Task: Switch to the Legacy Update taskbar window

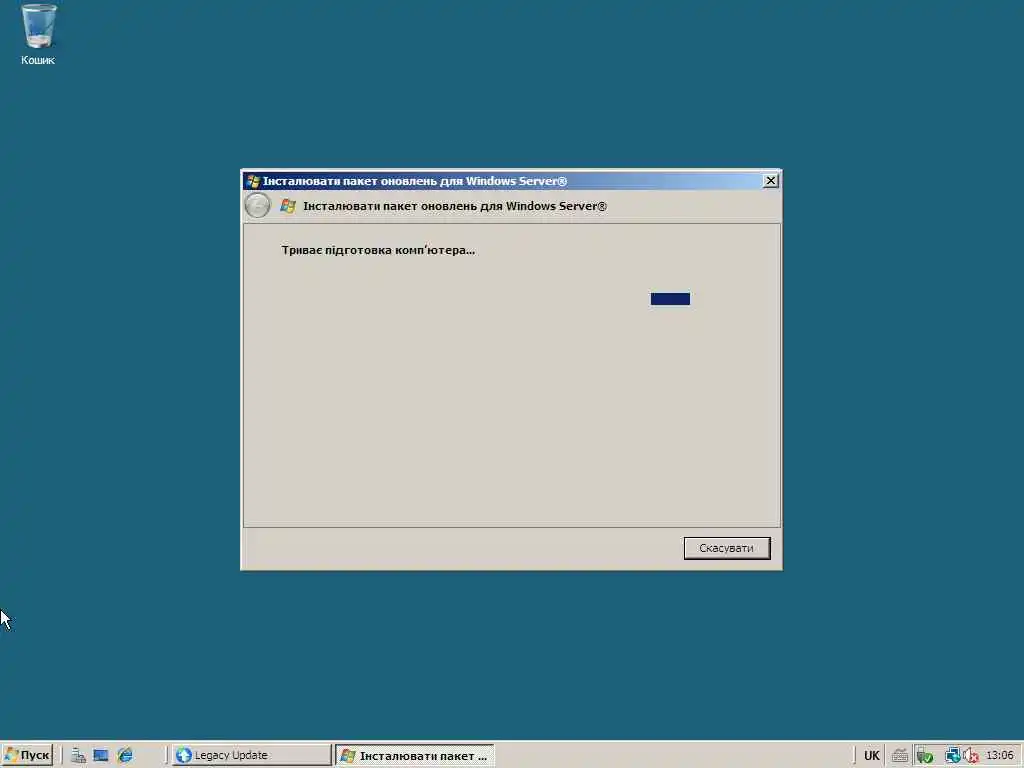Action: click(252, 755)
